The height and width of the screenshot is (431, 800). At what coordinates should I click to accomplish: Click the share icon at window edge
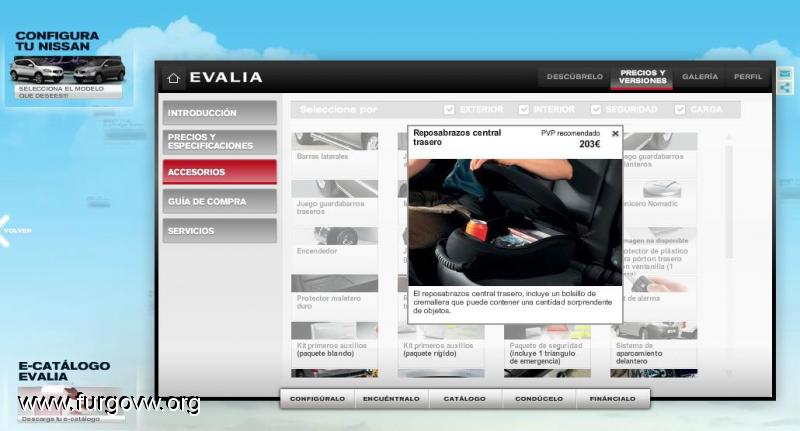[785, 88]
